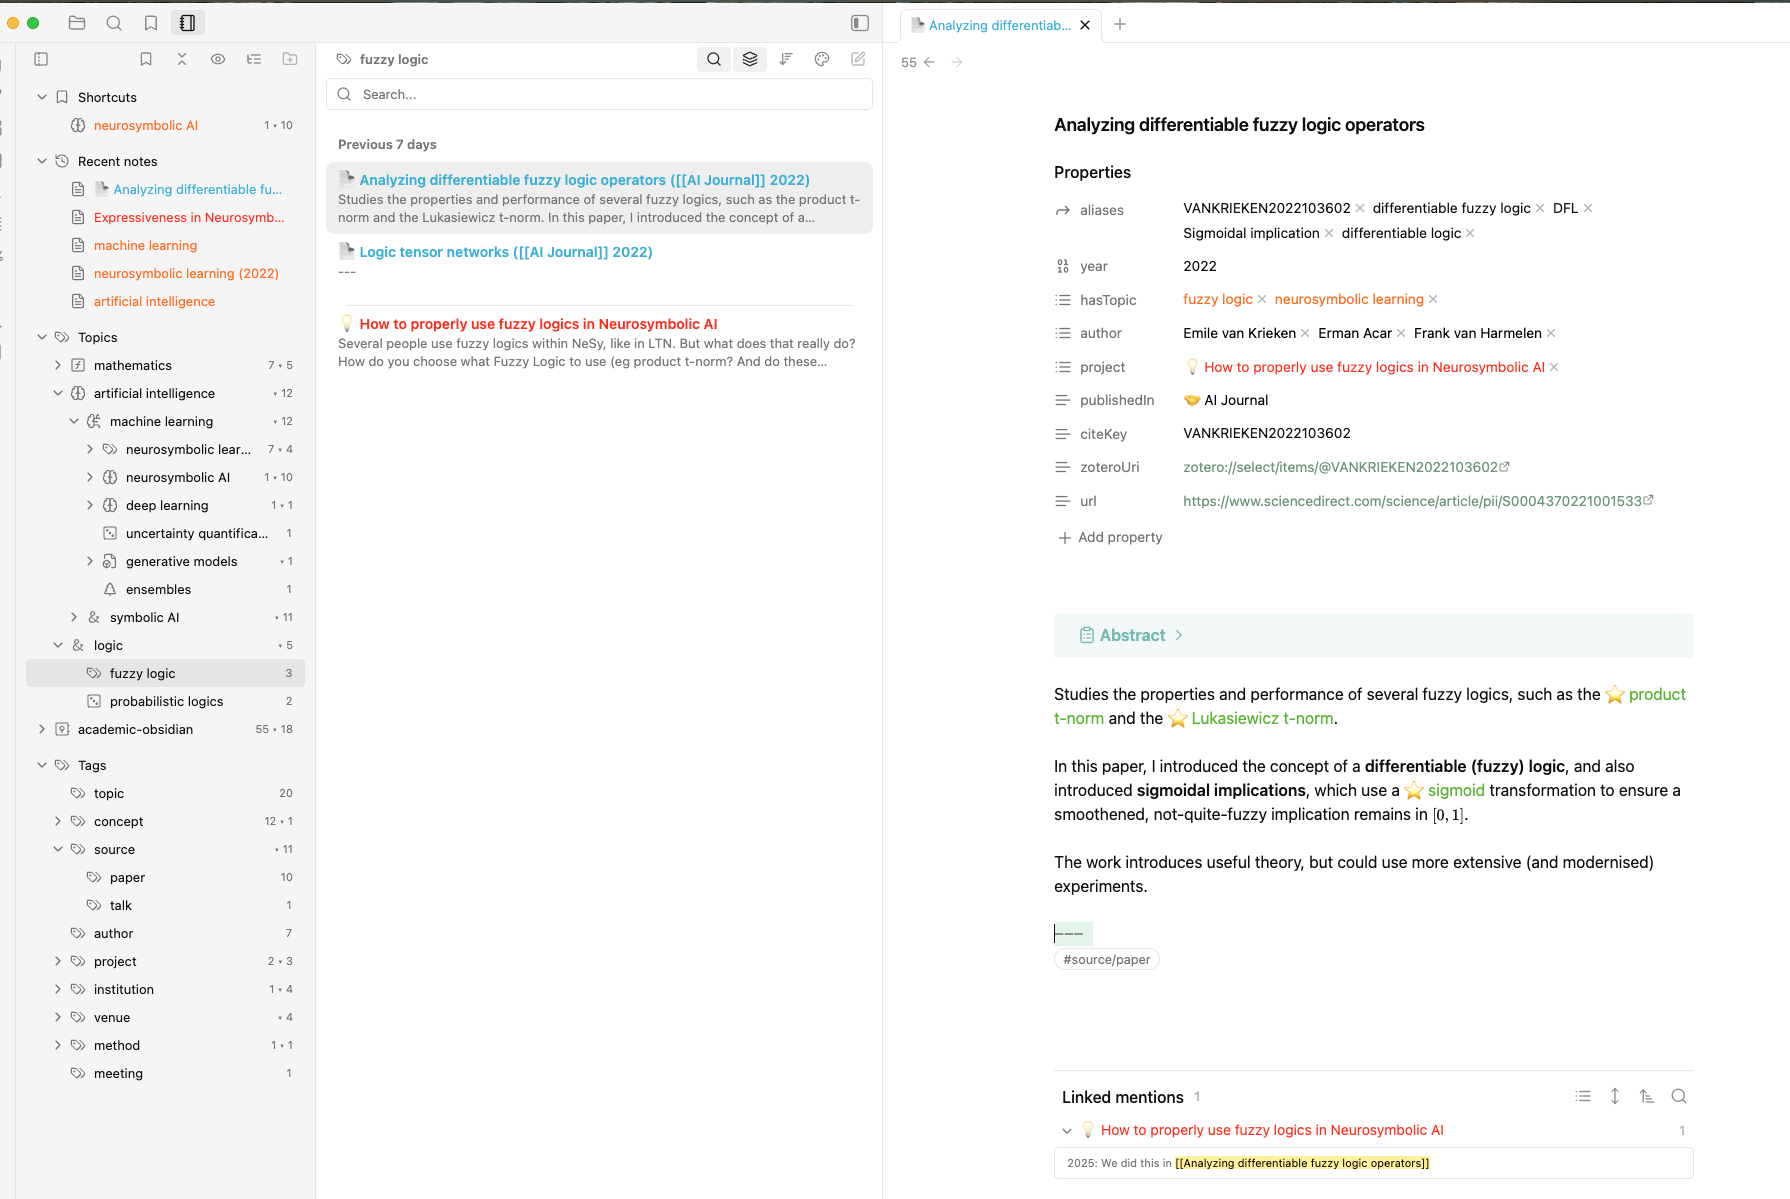The width and height of the screenshot is (1790, 1199).
Task: Open a new tab with plus button
Action: 1120,25
